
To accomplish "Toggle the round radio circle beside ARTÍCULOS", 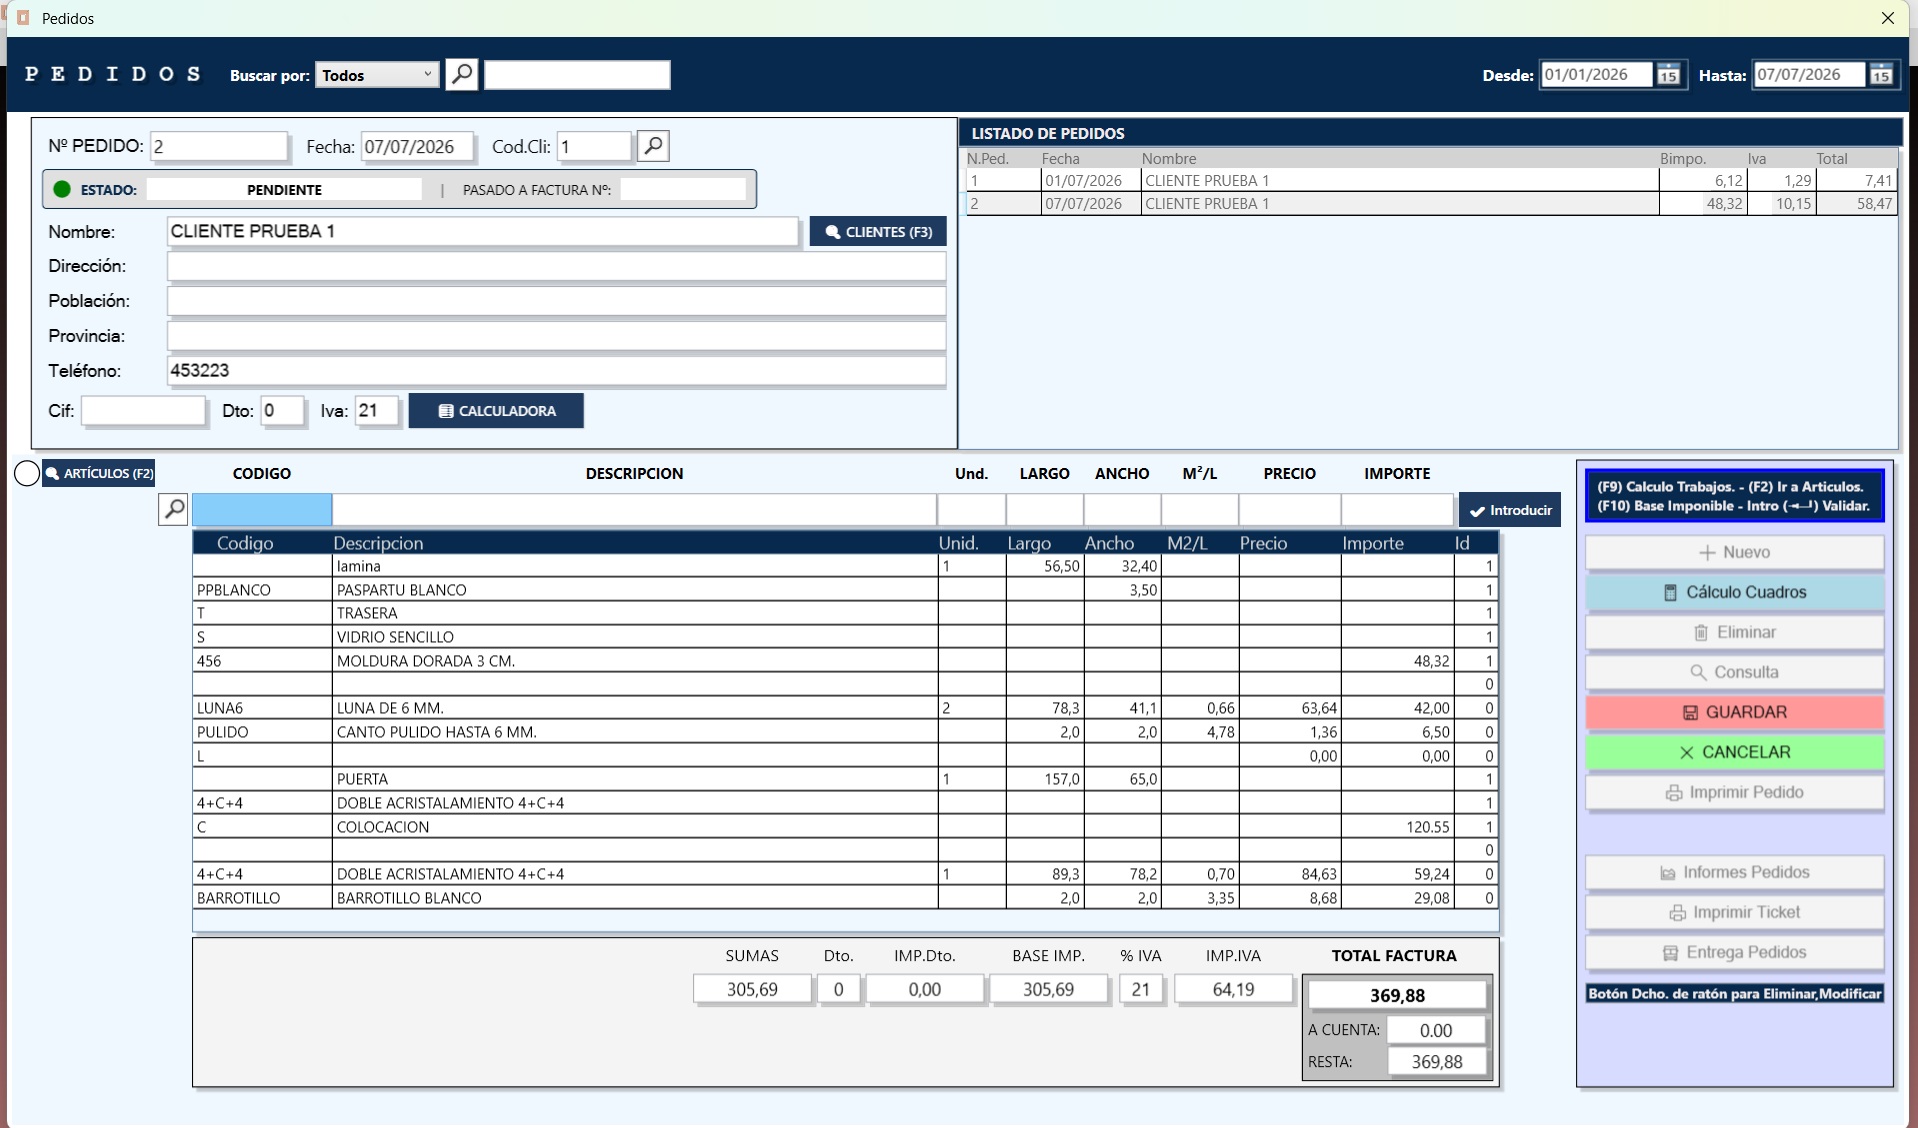I will (x=27, y=473).
